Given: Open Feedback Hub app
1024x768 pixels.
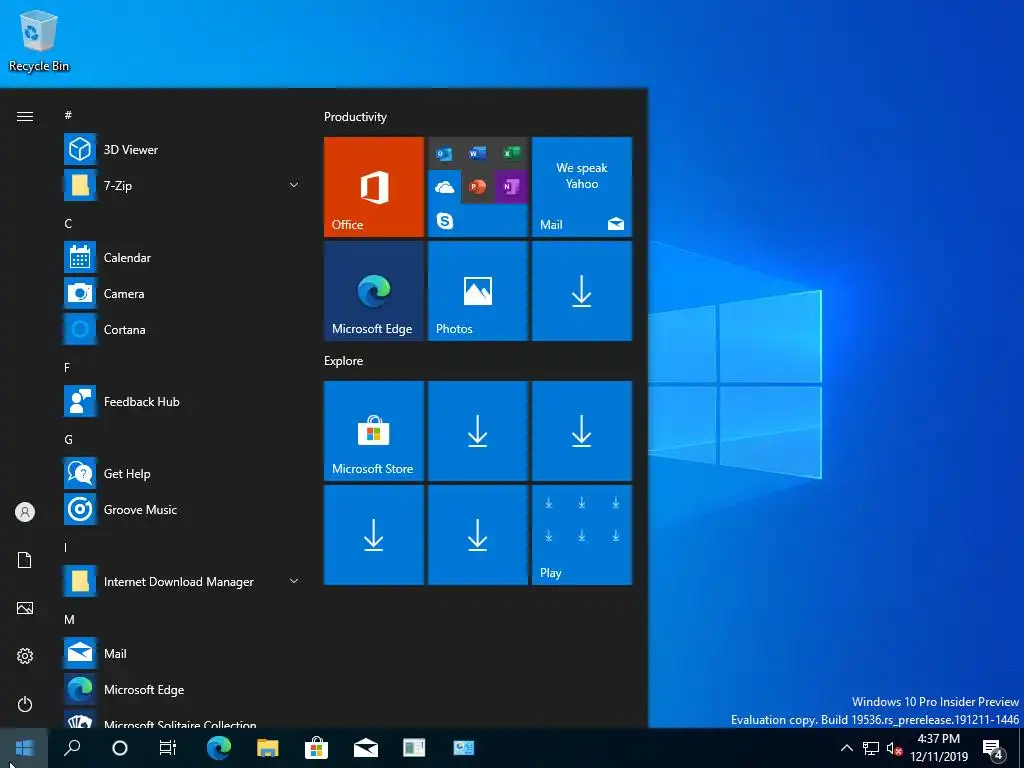Looking at the screenshot, I should (x=183, y=402).
